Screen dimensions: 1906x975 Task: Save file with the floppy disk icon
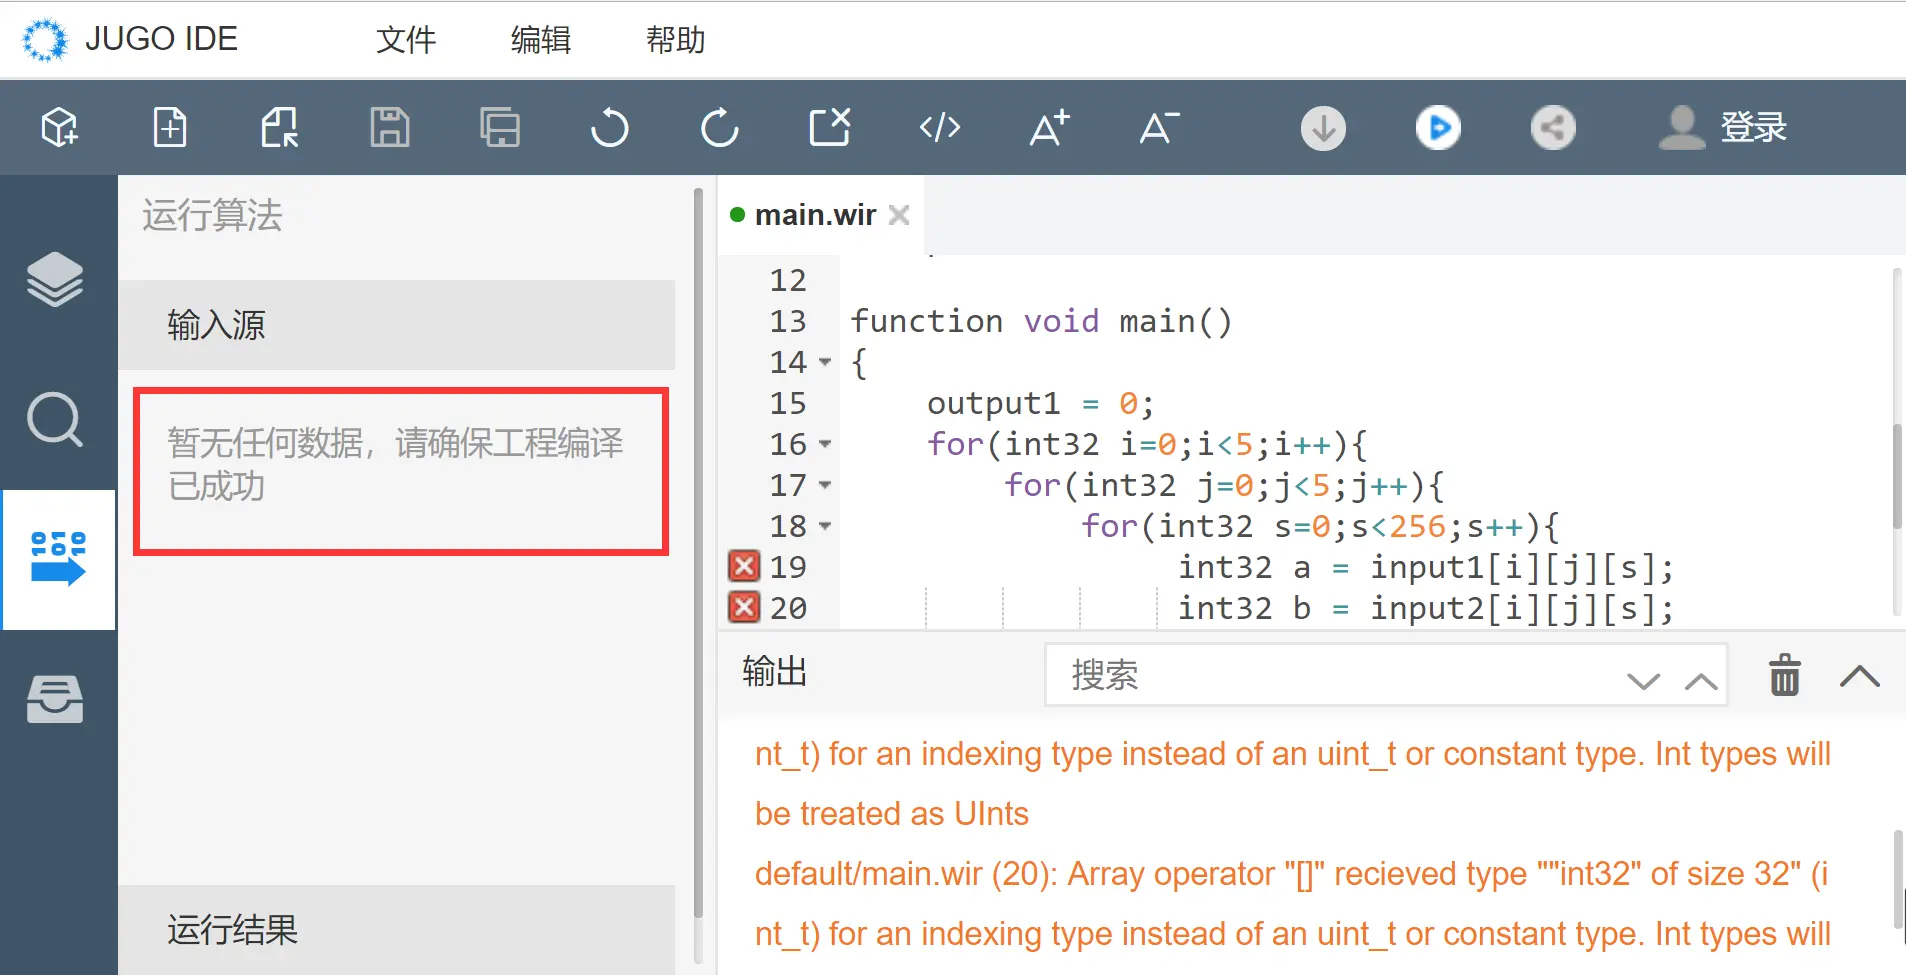point(390,128)
